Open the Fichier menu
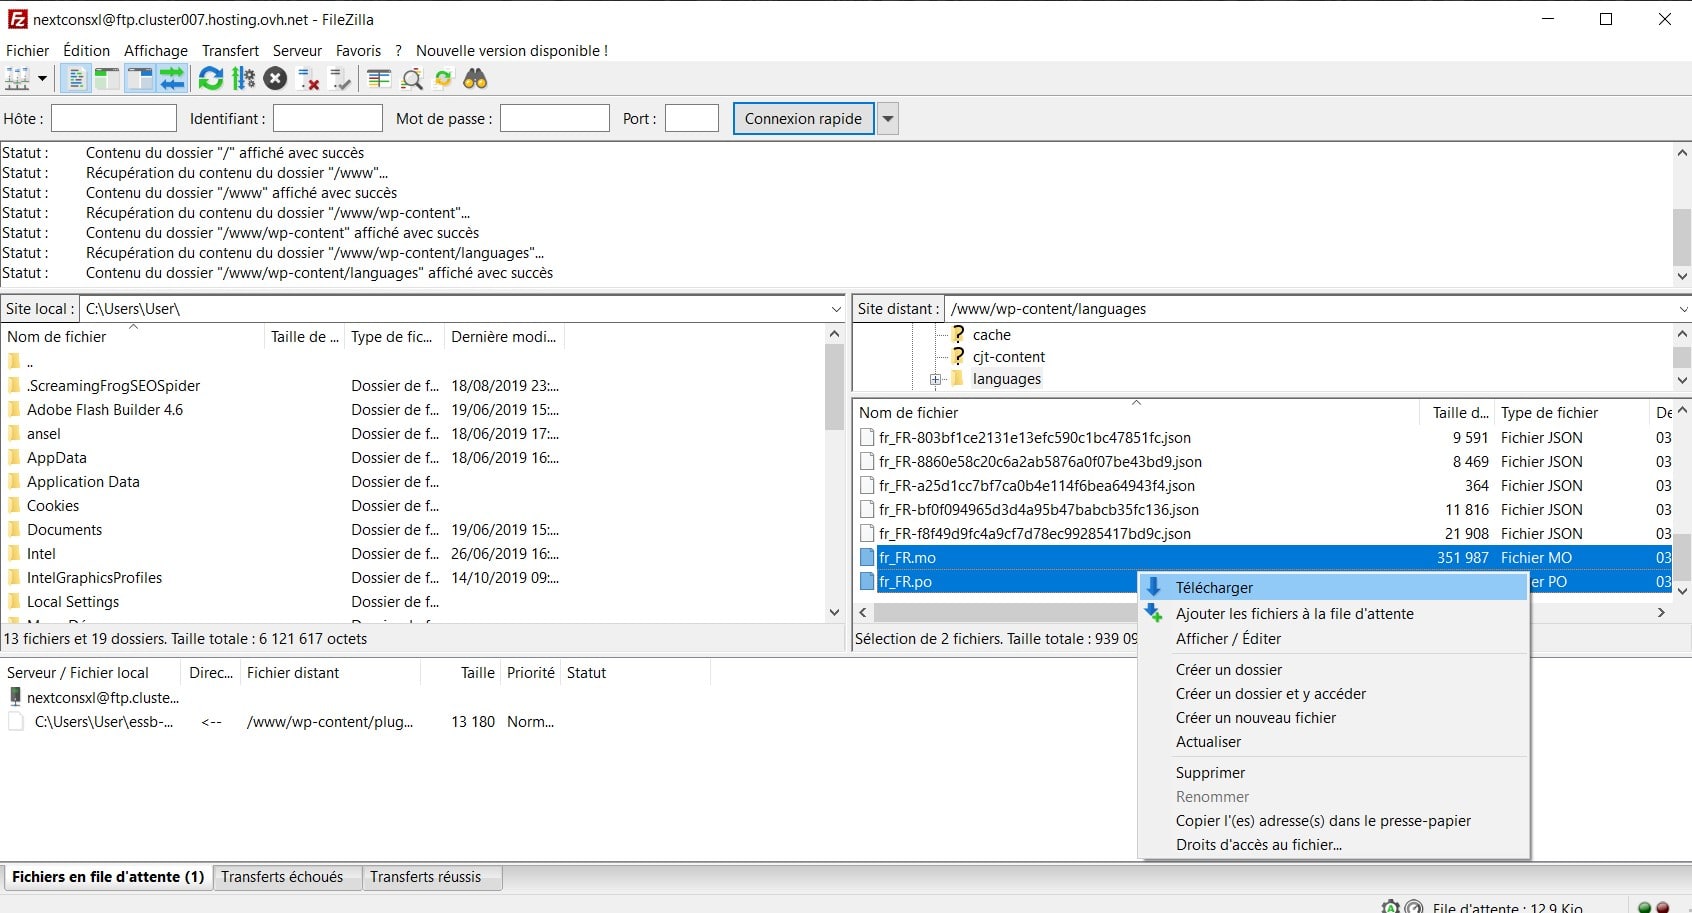 [27, 50]
